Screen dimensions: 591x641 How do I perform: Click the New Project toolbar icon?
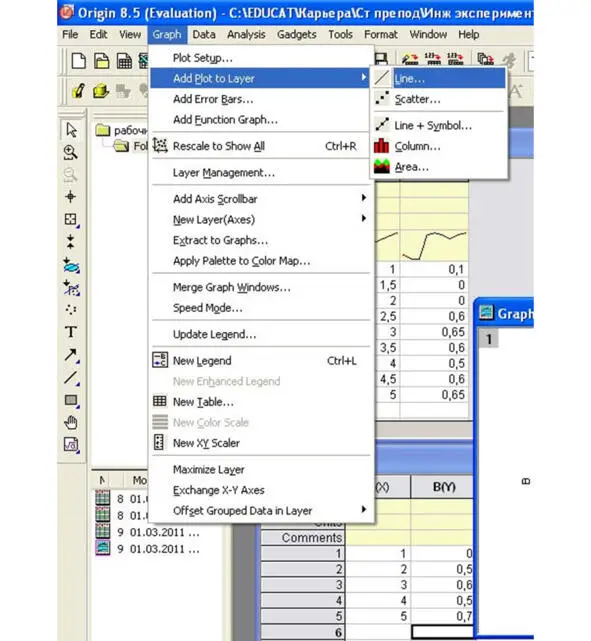78,61
